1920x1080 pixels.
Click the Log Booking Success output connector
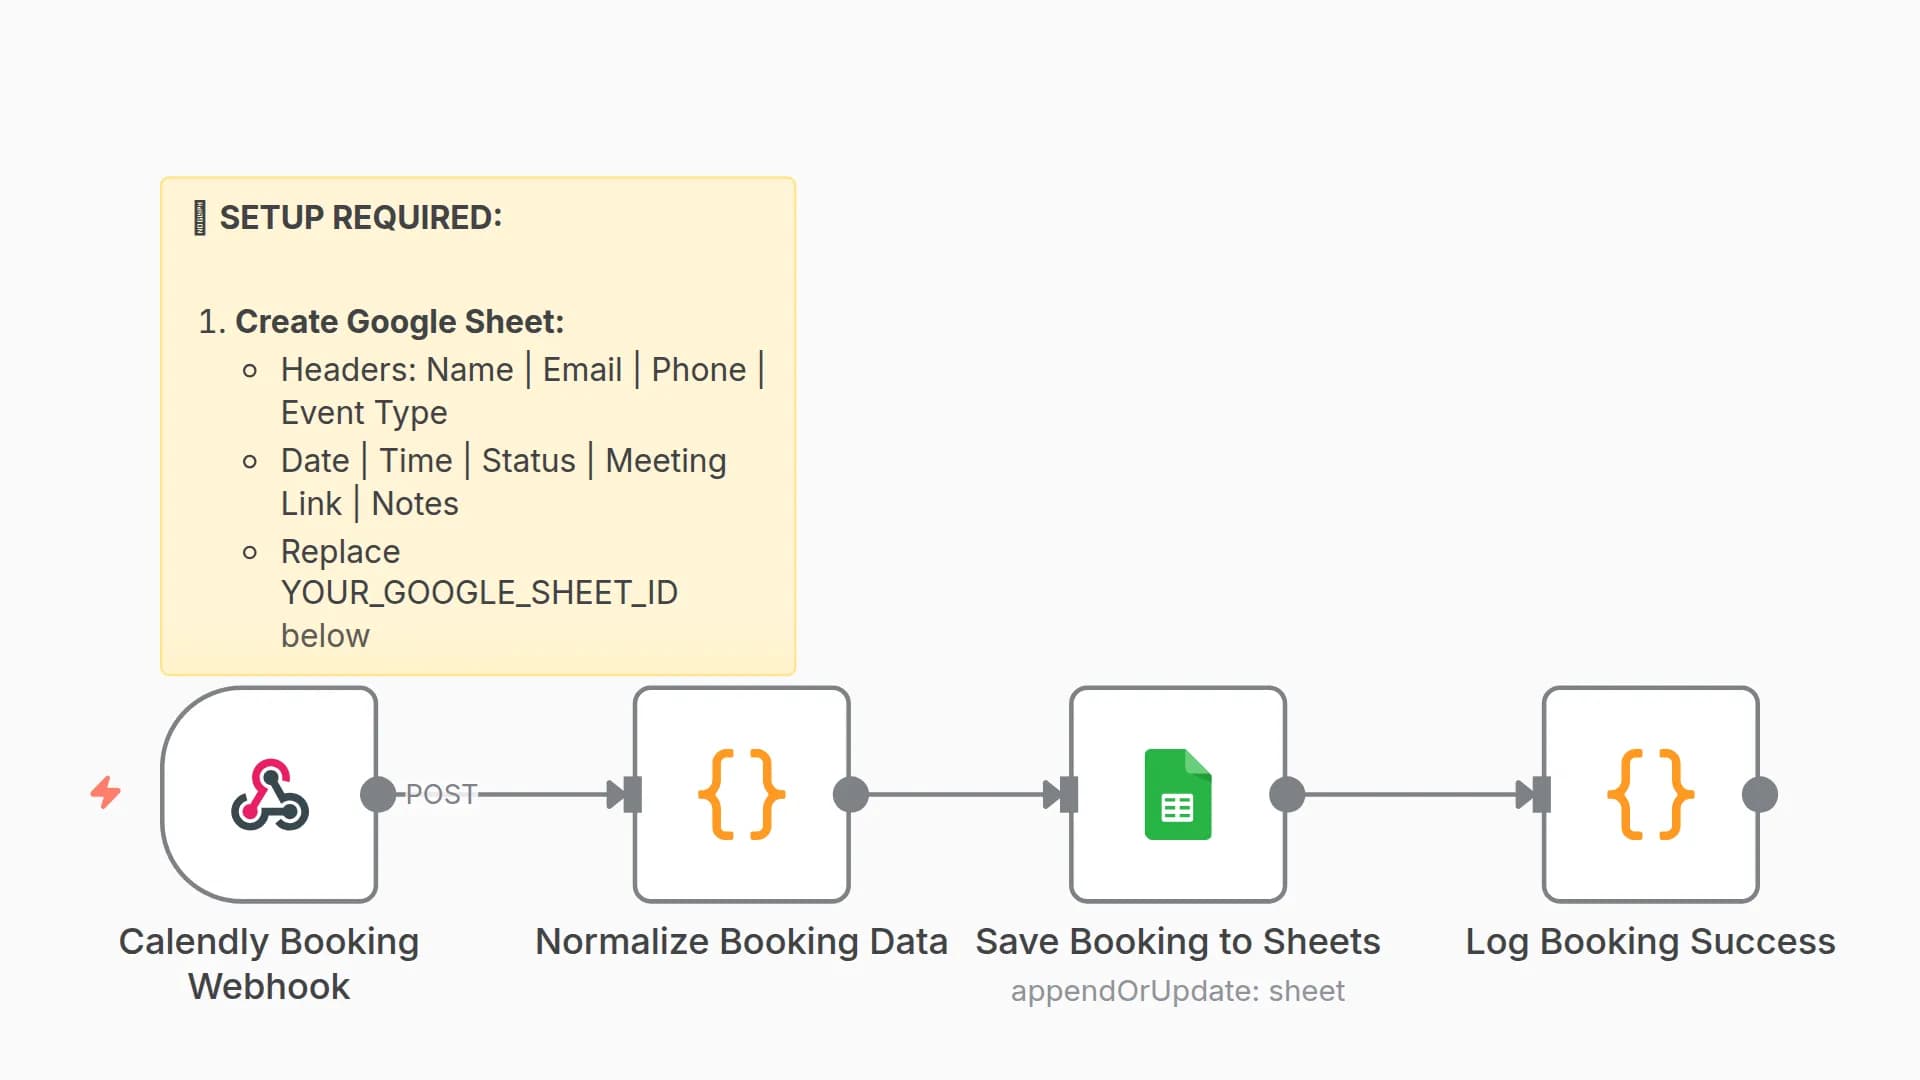click(1760, 795)
